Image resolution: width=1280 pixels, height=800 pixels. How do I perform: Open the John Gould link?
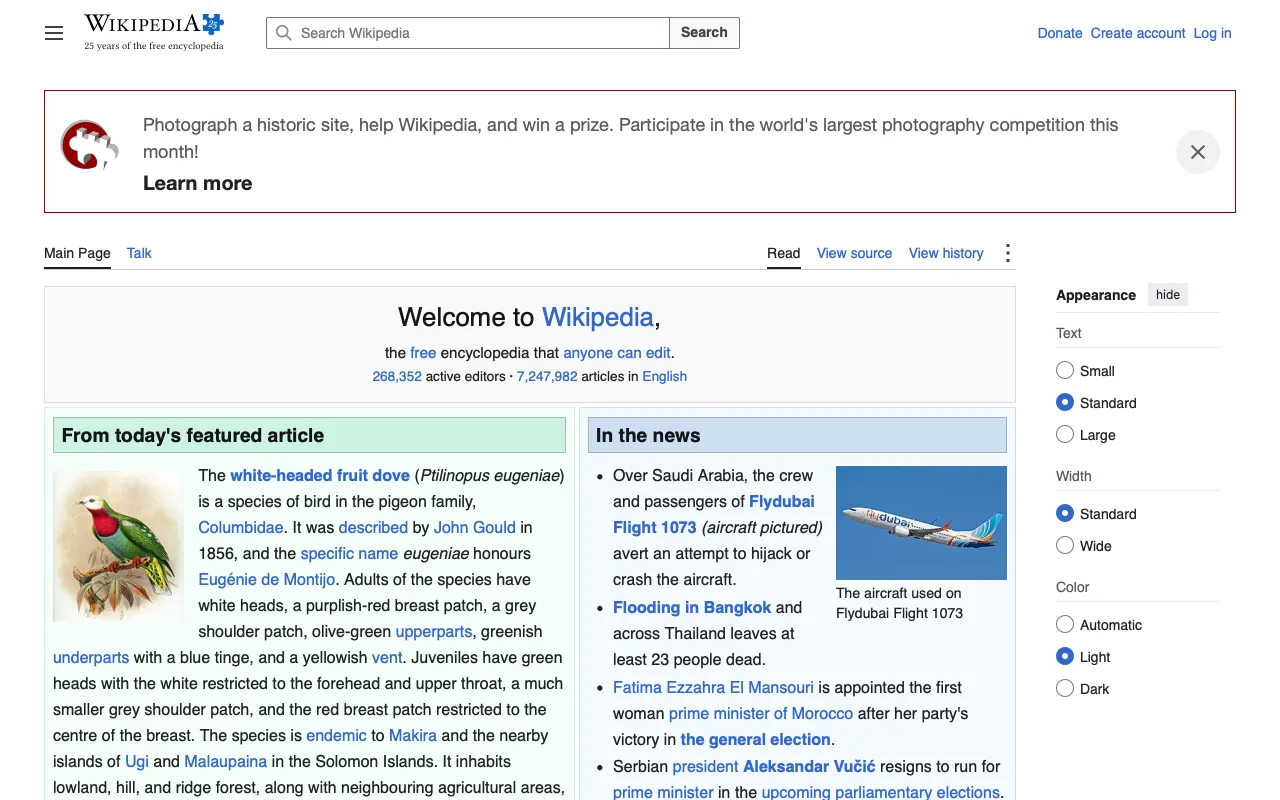[x=475, y=527]
